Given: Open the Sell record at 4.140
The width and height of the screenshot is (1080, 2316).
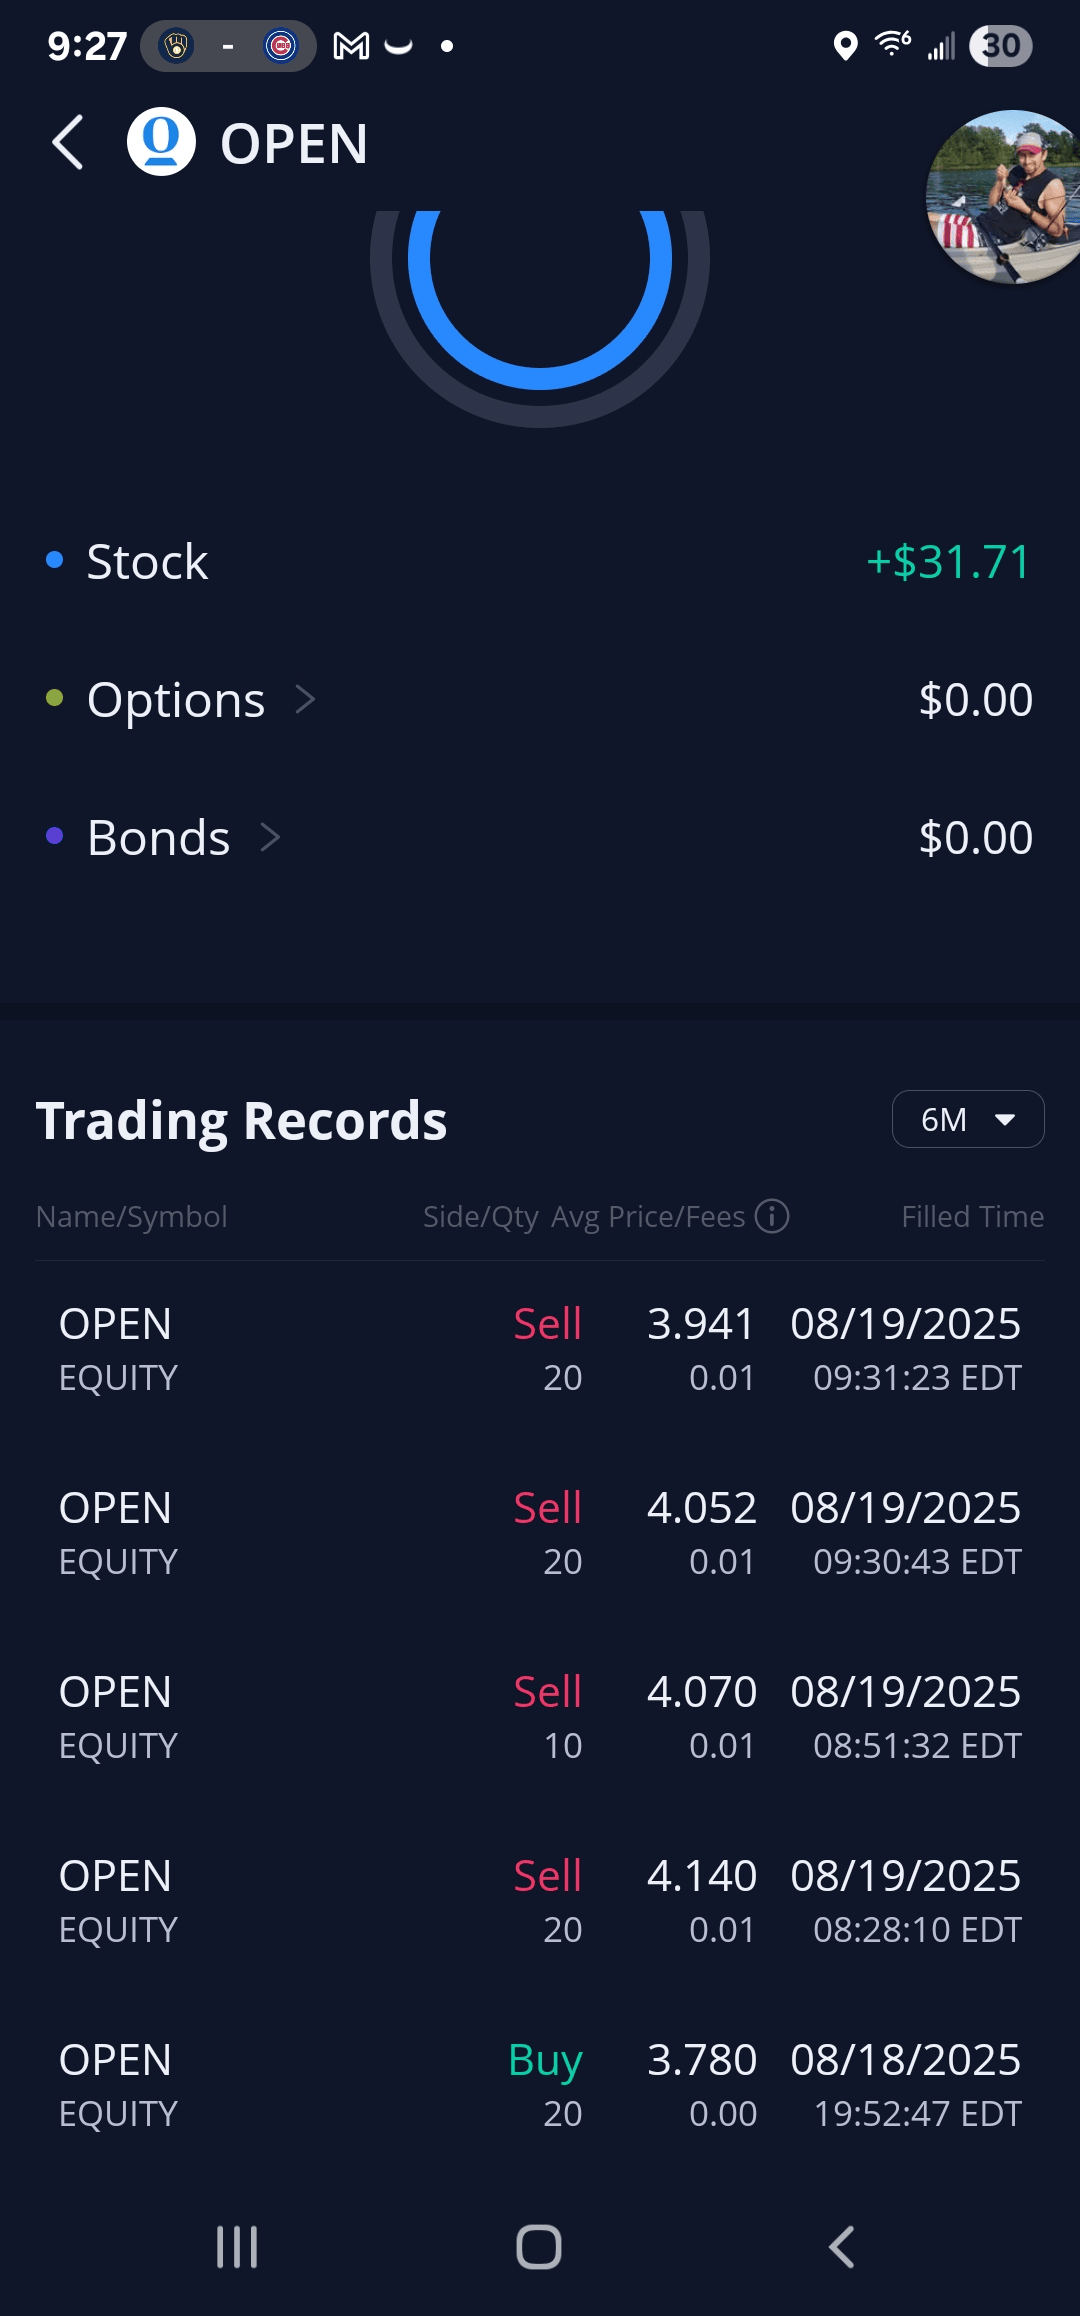Looking at the screenshot, I should [540, 1901].
